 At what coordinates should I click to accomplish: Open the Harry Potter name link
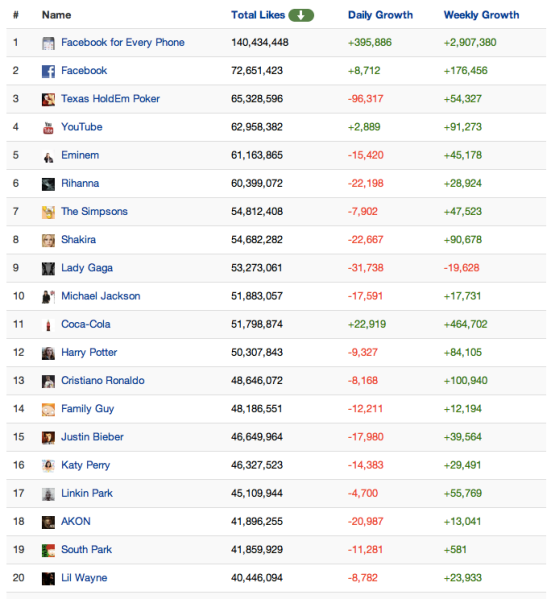(x=89, y=353)
